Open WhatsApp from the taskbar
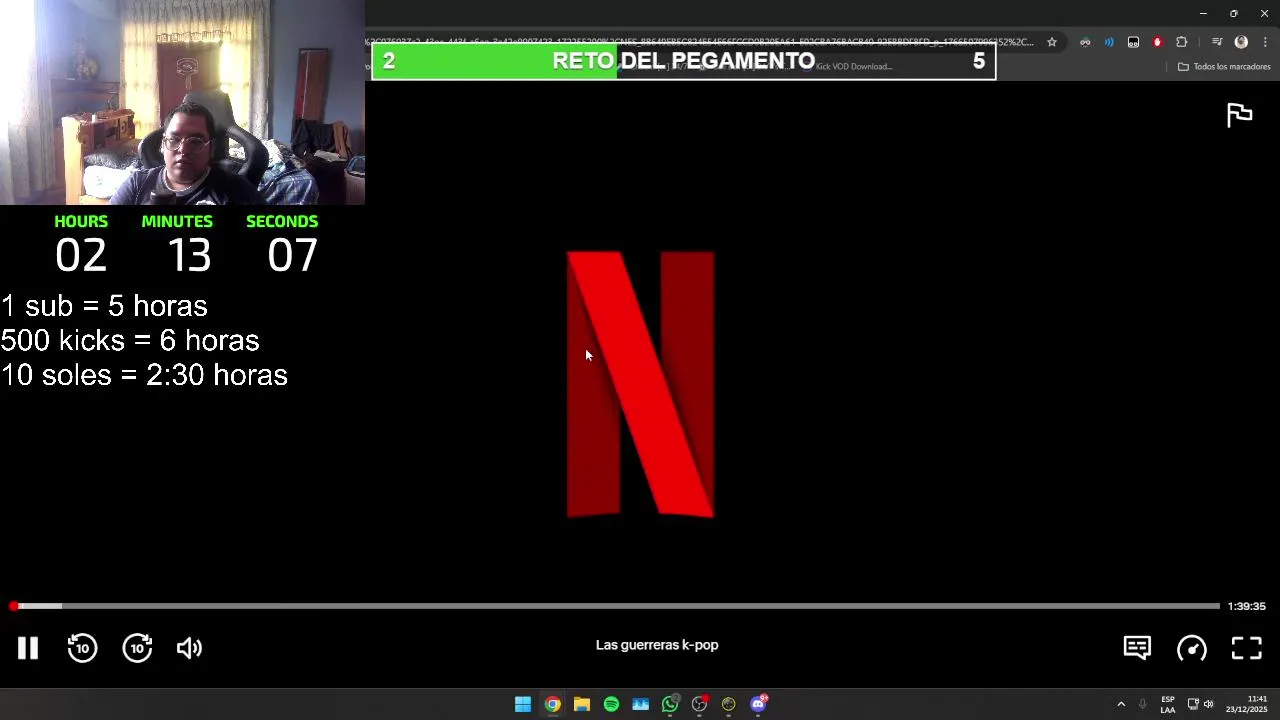Screen dimensions: 1280x720 coord(670,704)
